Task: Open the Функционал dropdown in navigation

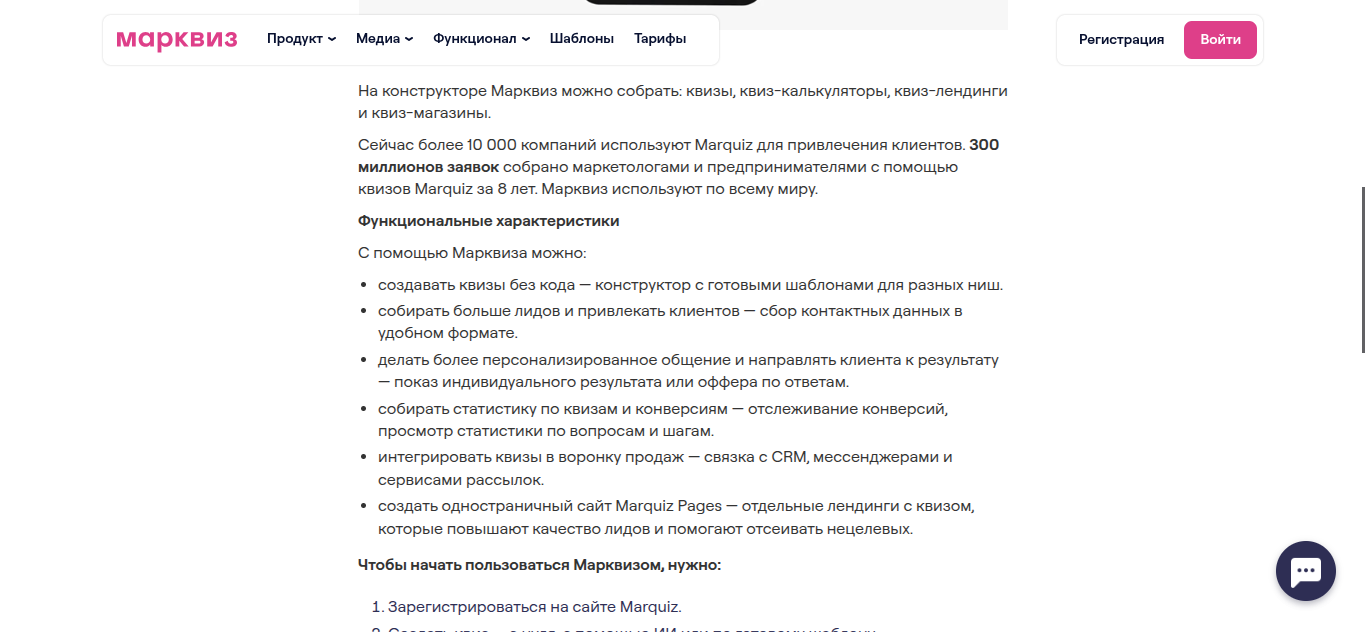Action: pos(481,39)
